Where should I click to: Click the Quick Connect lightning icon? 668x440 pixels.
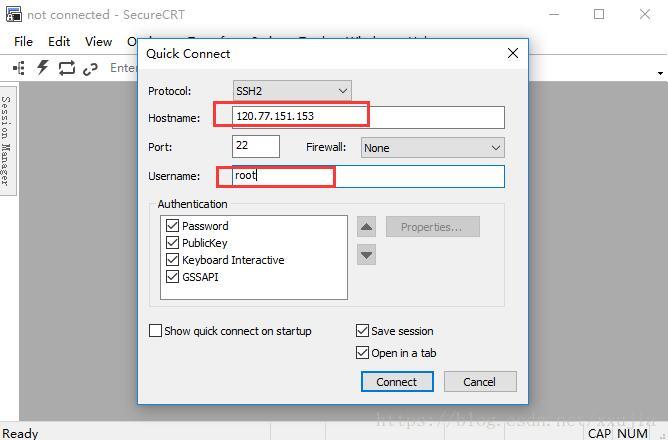(43, 67)
